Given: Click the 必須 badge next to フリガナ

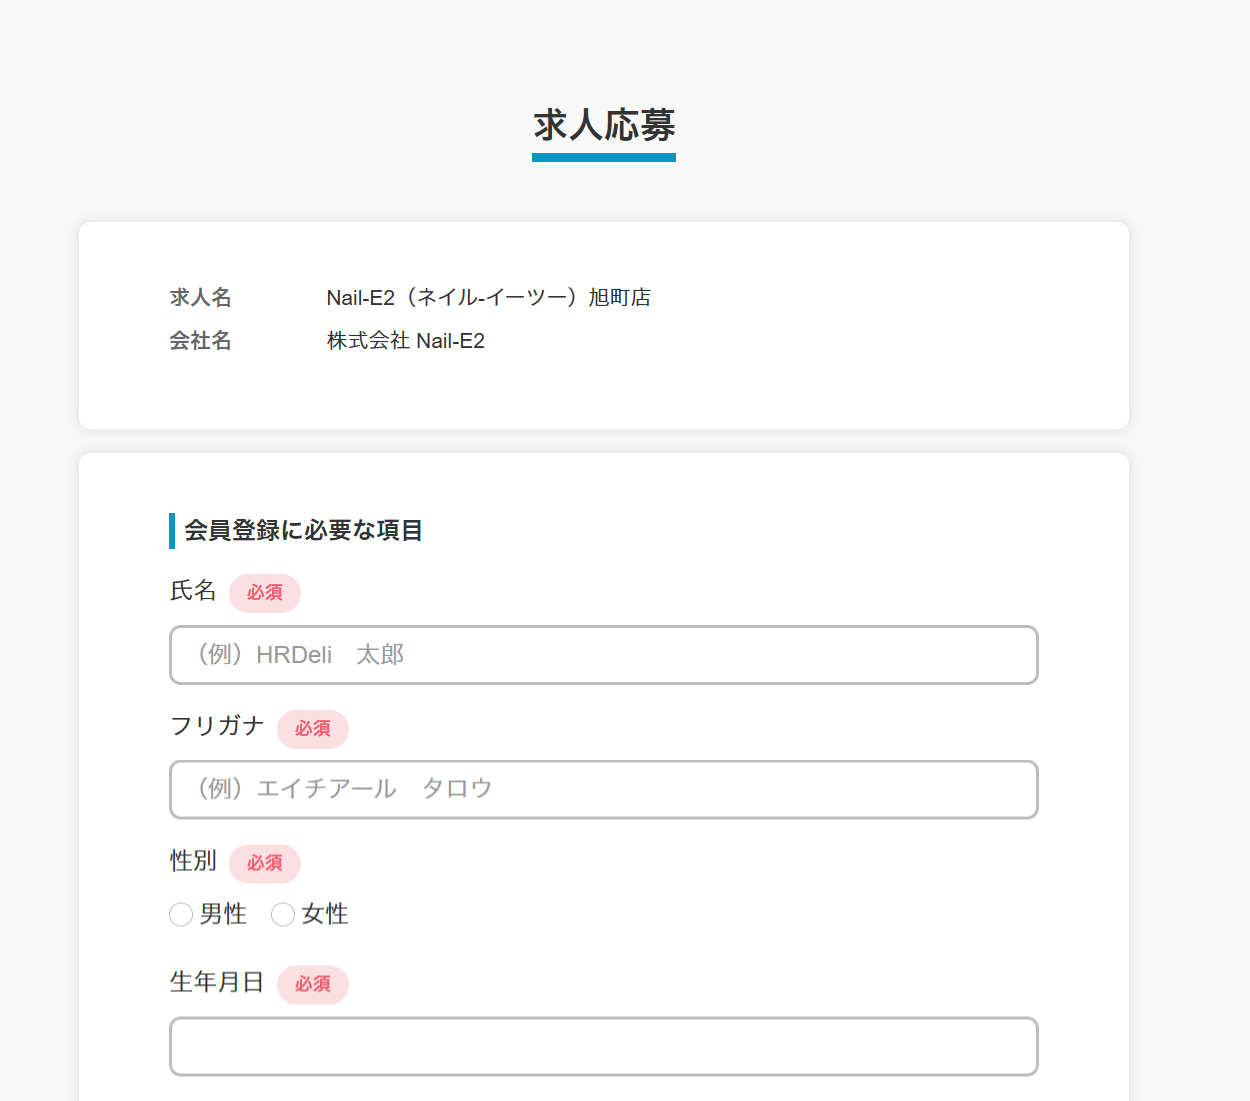Looking at the screenshot, I should pyautogui.click(x=313, y=729).
